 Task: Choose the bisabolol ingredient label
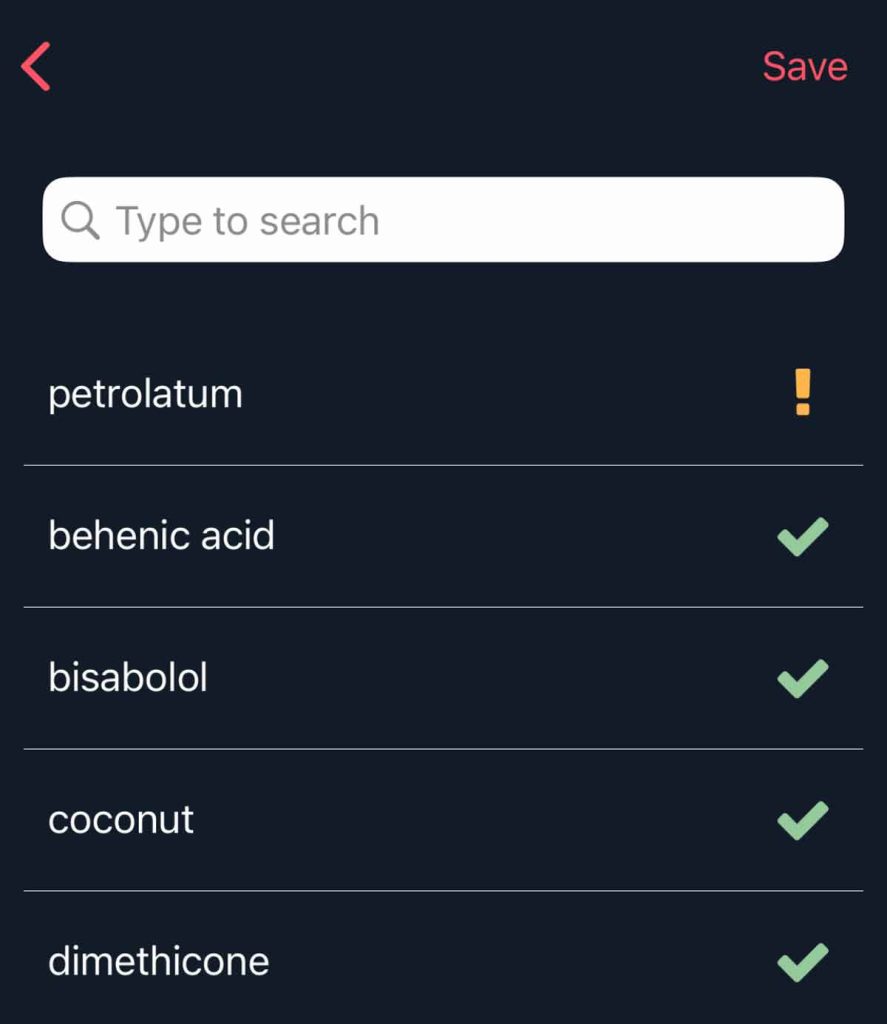tap(128, 678)
